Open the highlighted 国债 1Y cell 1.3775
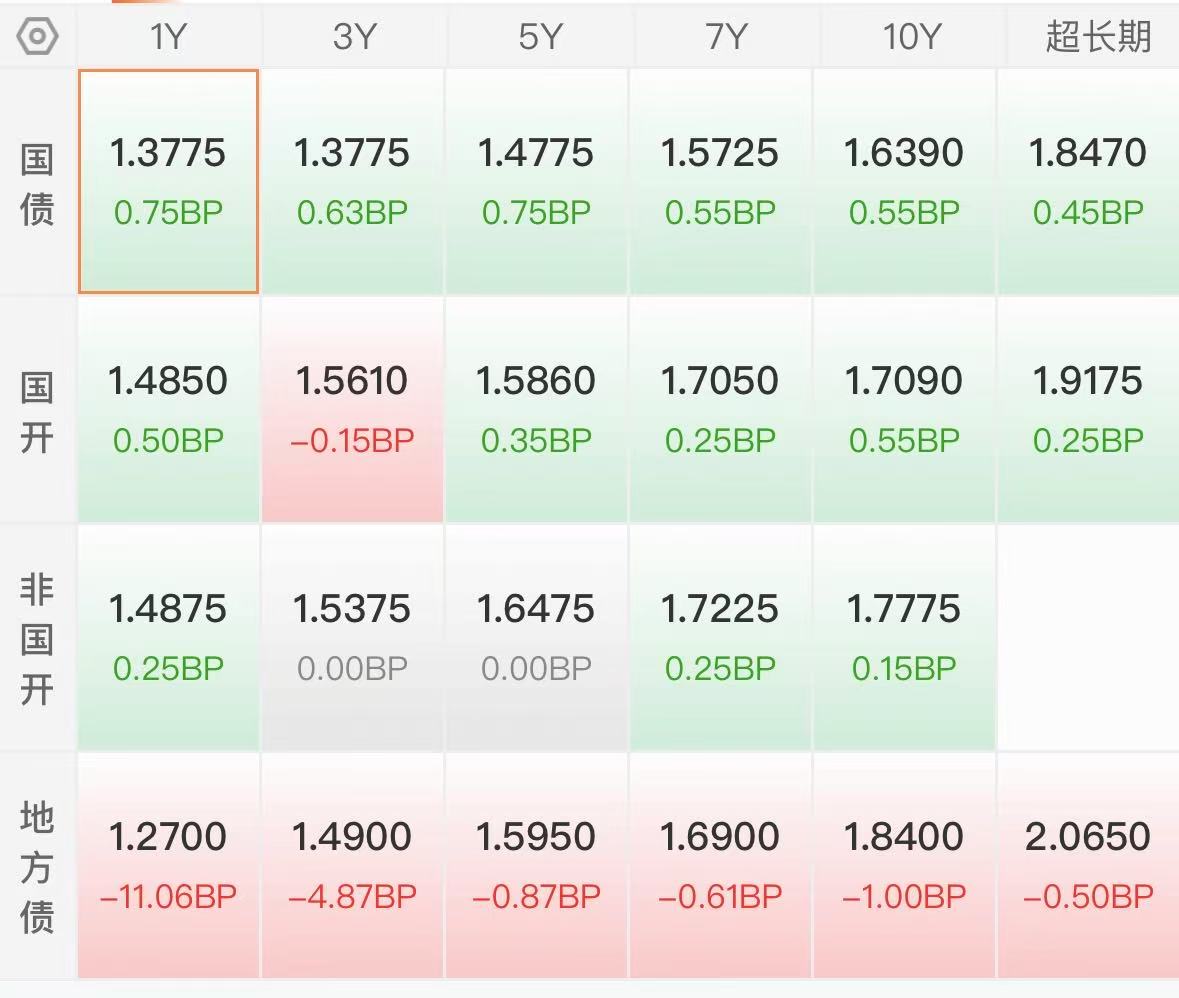The height and width of the screenshot is (998, 1179). click(x=168, y=181)
